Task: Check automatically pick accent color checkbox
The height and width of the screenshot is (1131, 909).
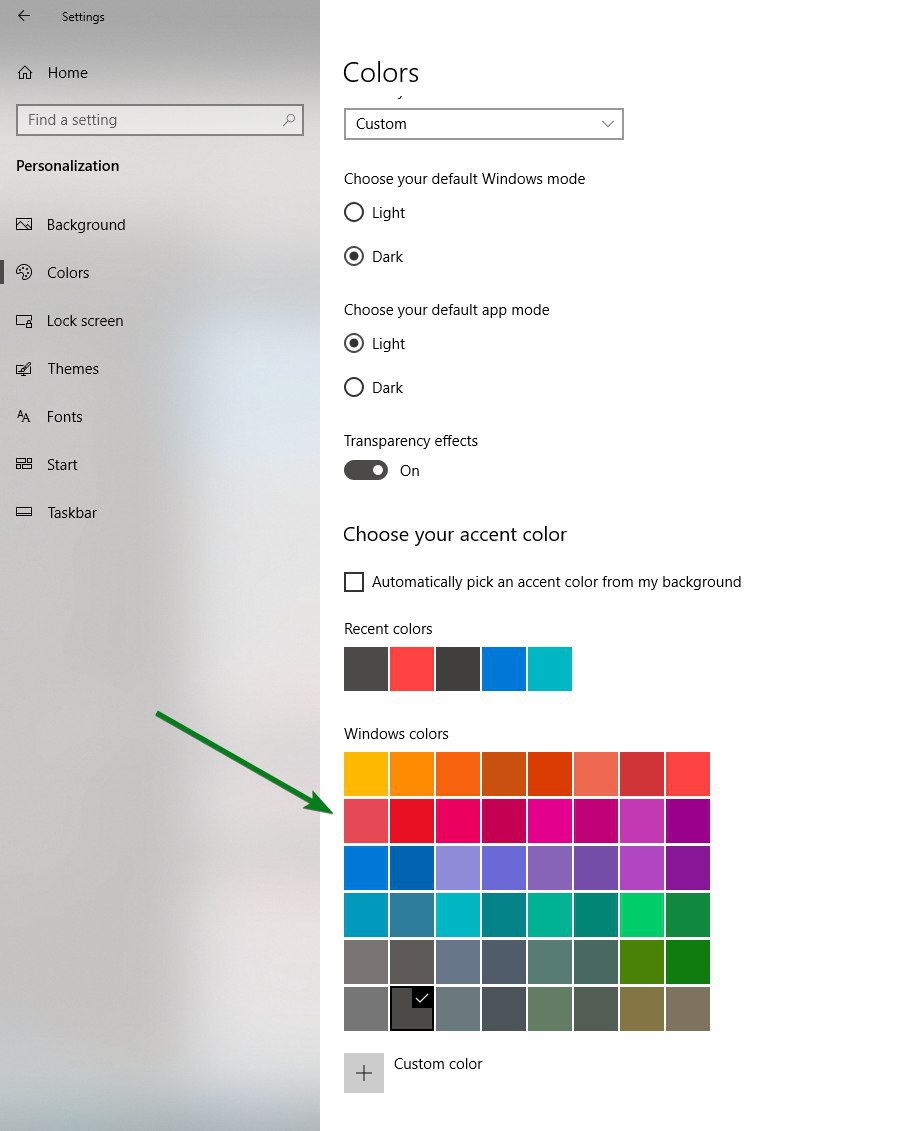Action: 354,581
